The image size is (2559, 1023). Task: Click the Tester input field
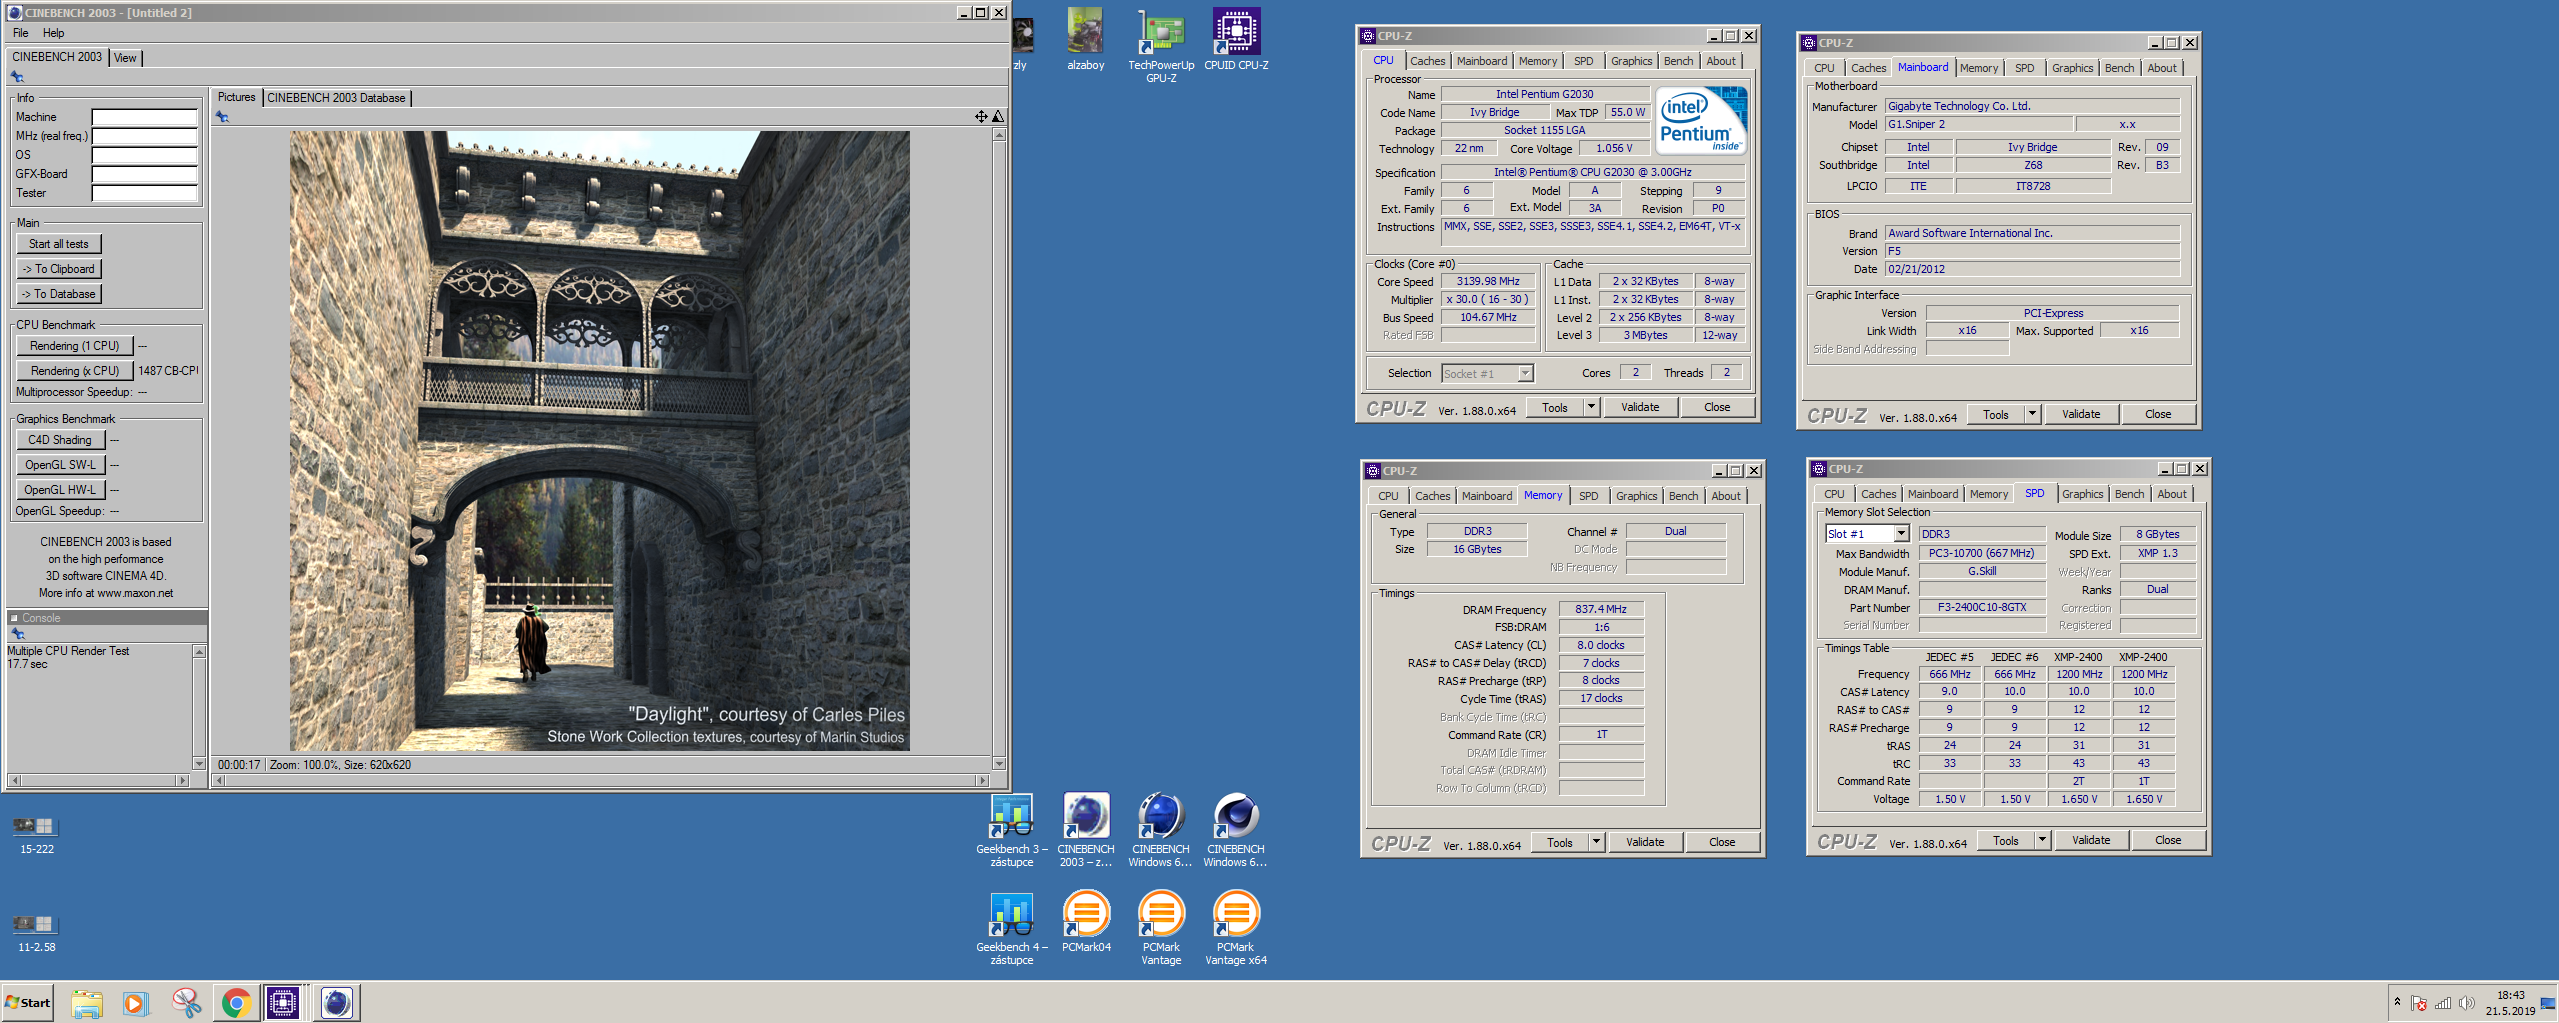tap(145, 193)
